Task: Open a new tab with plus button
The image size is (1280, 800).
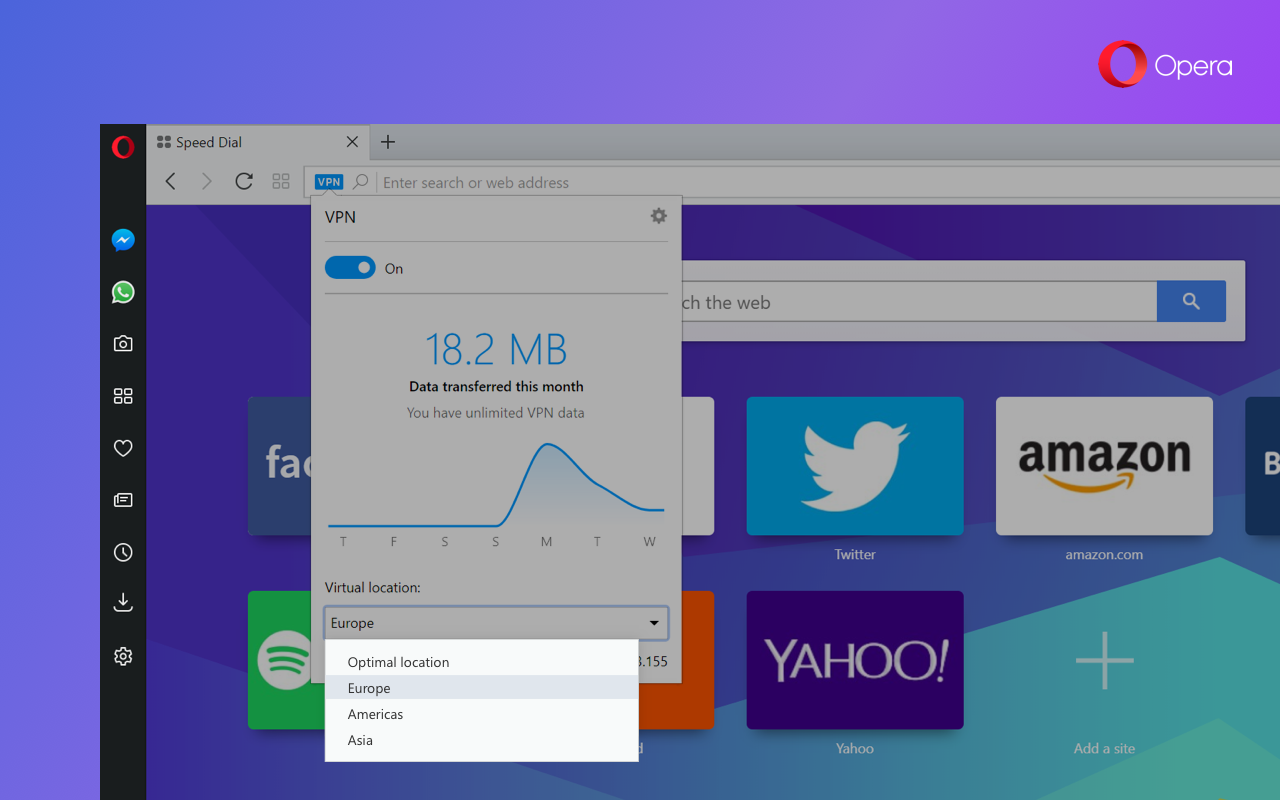Action: point(388,142)
